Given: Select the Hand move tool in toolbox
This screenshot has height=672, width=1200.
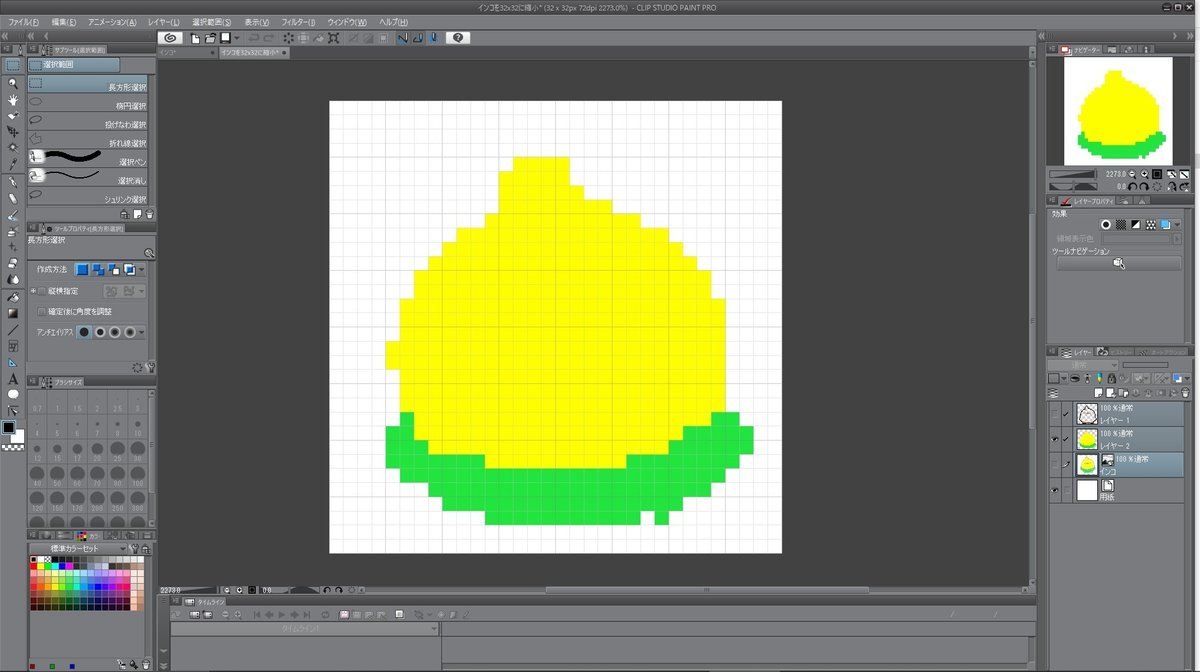Looking at the screenshot, I should tap(13, 99).
